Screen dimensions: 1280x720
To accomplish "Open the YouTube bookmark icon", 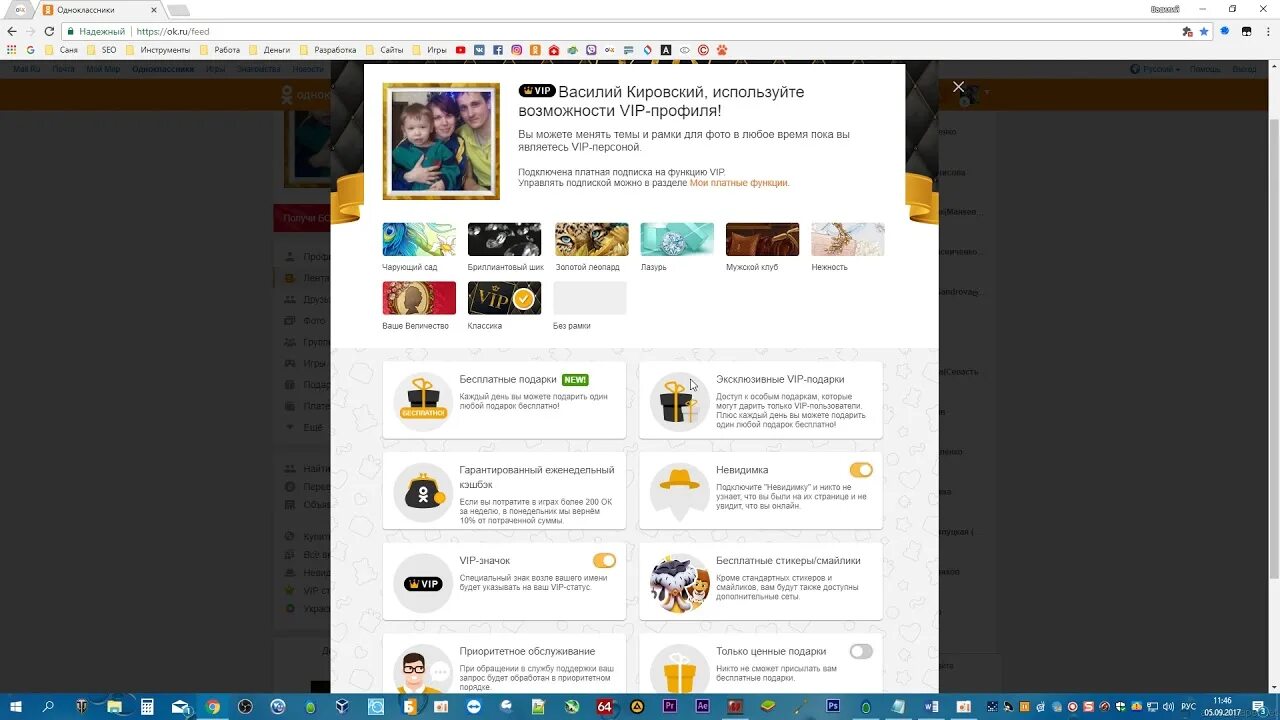I will tap(461, 50).
